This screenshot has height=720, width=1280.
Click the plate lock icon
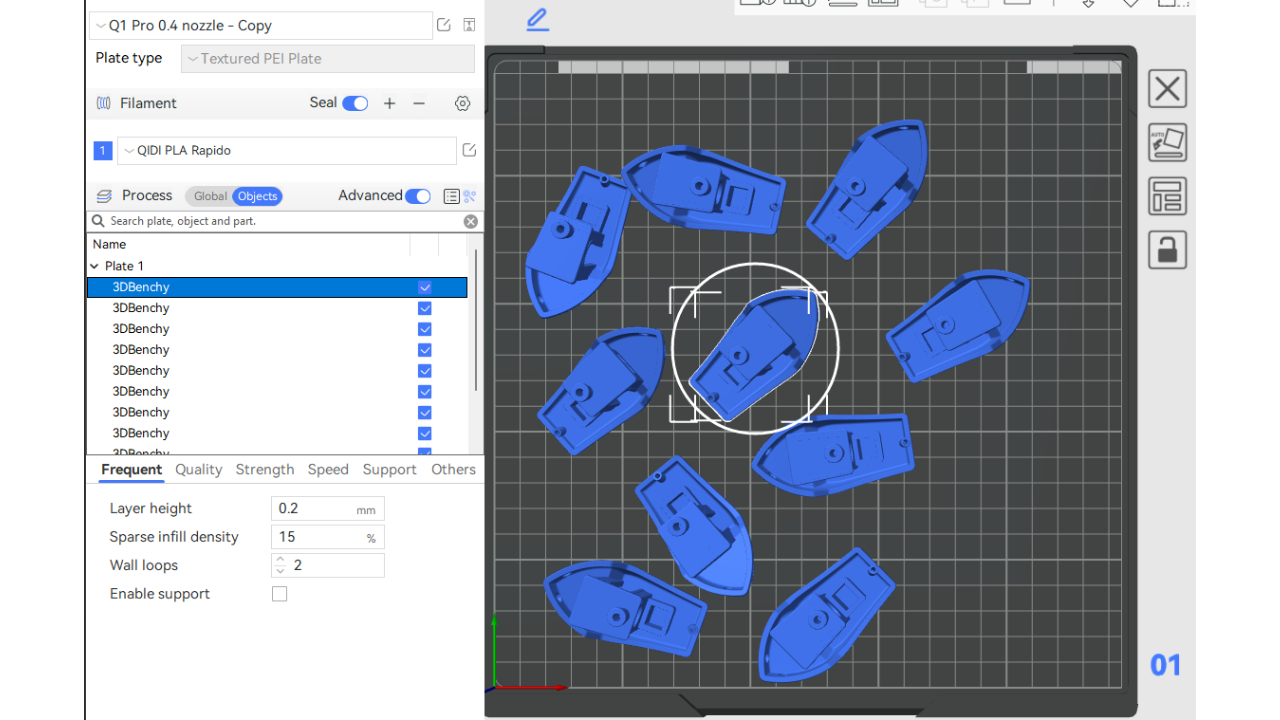(x=1167, y=250)
